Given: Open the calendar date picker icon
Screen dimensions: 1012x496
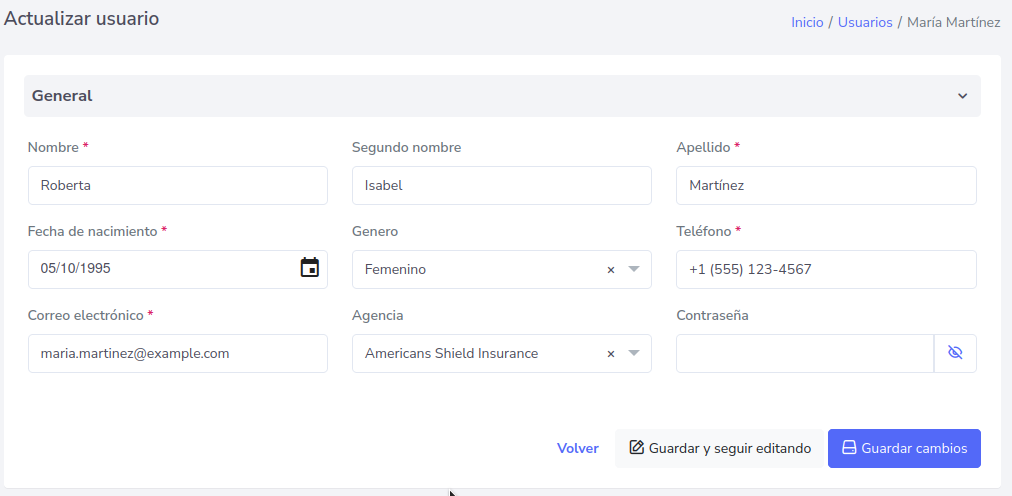Looking at the screenshot, I should tap(310, 268).
